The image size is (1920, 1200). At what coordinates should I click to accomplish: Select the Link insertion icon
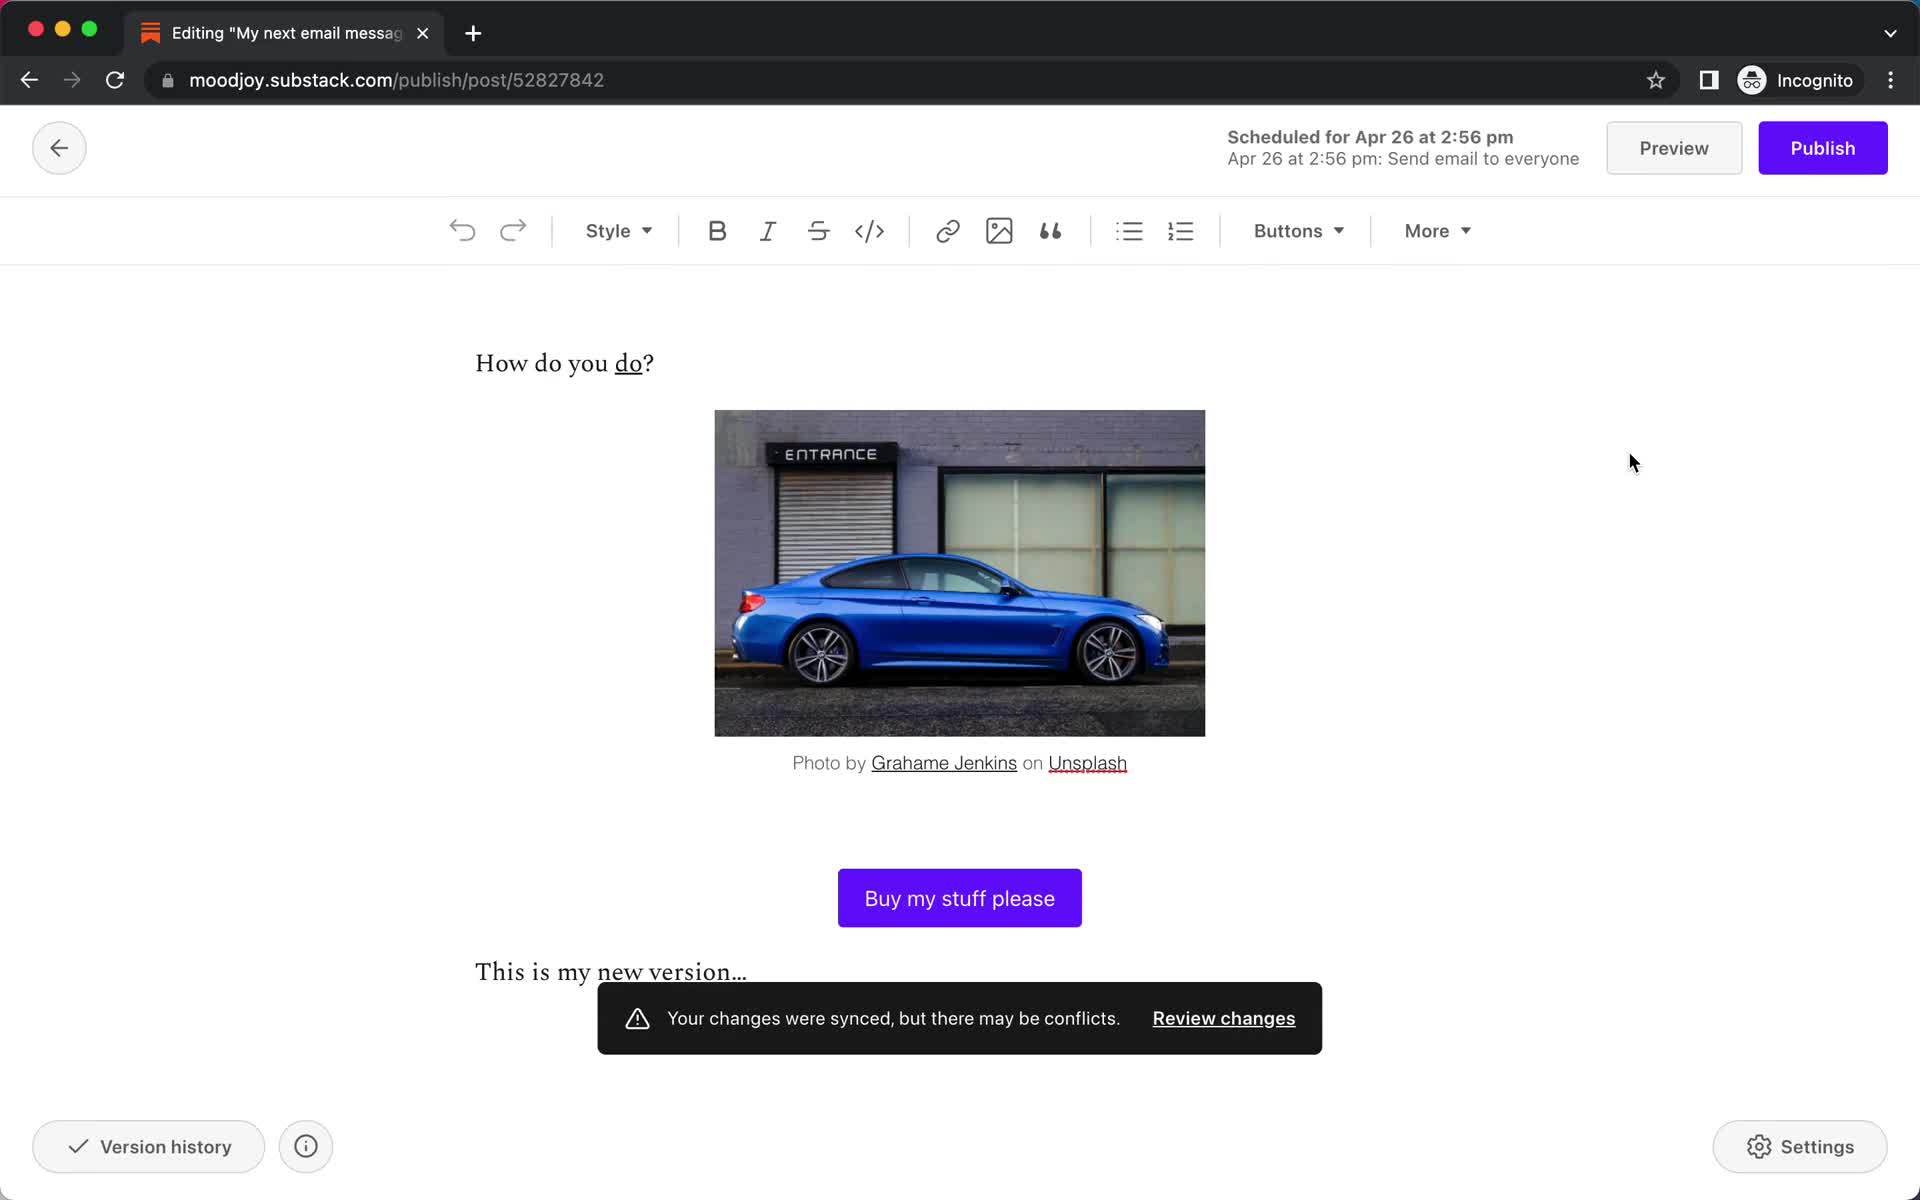948,231
